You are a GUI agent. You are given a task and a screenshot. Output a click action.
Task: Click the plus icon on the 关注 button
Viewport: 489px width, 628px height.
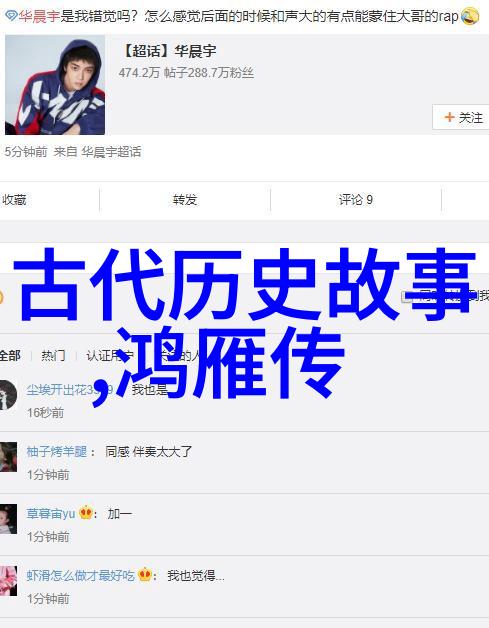coord(449,117)
